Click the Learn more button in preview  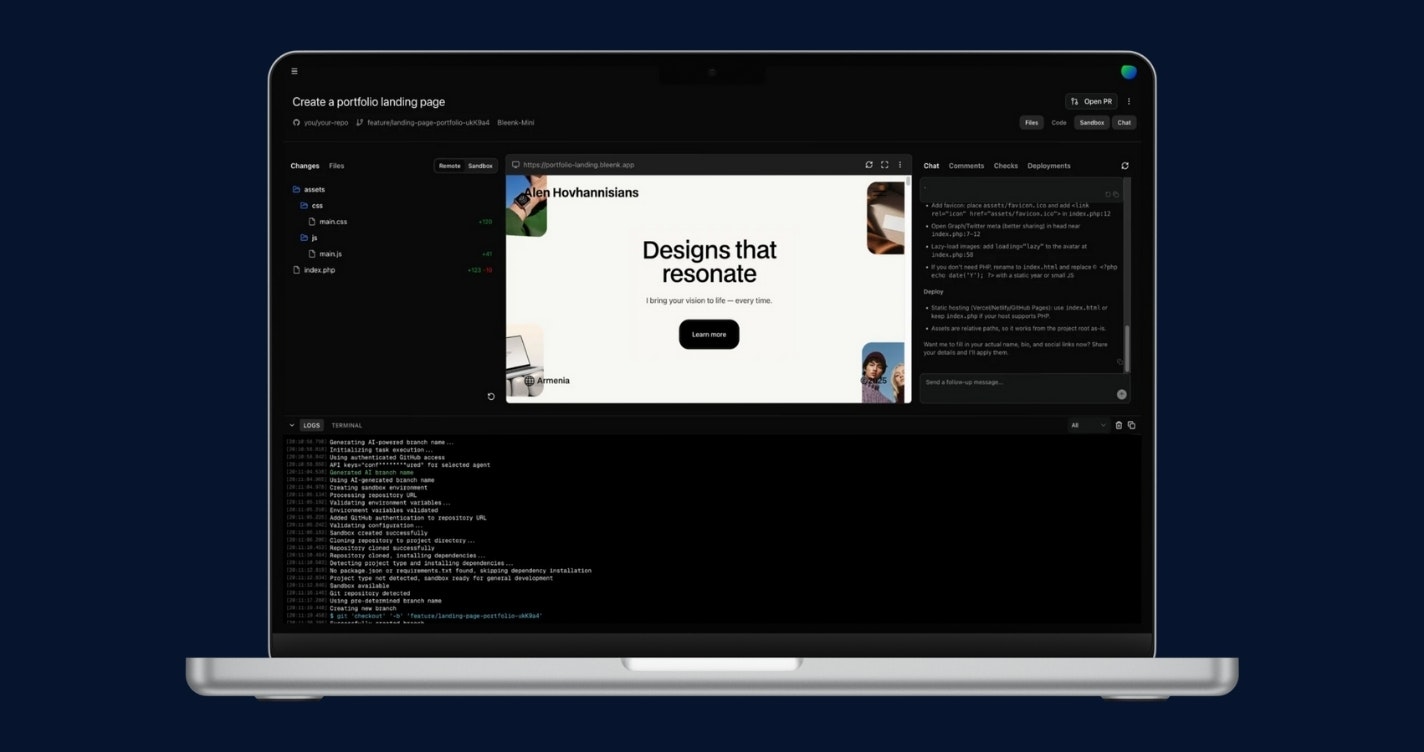(x=709, y=334)
